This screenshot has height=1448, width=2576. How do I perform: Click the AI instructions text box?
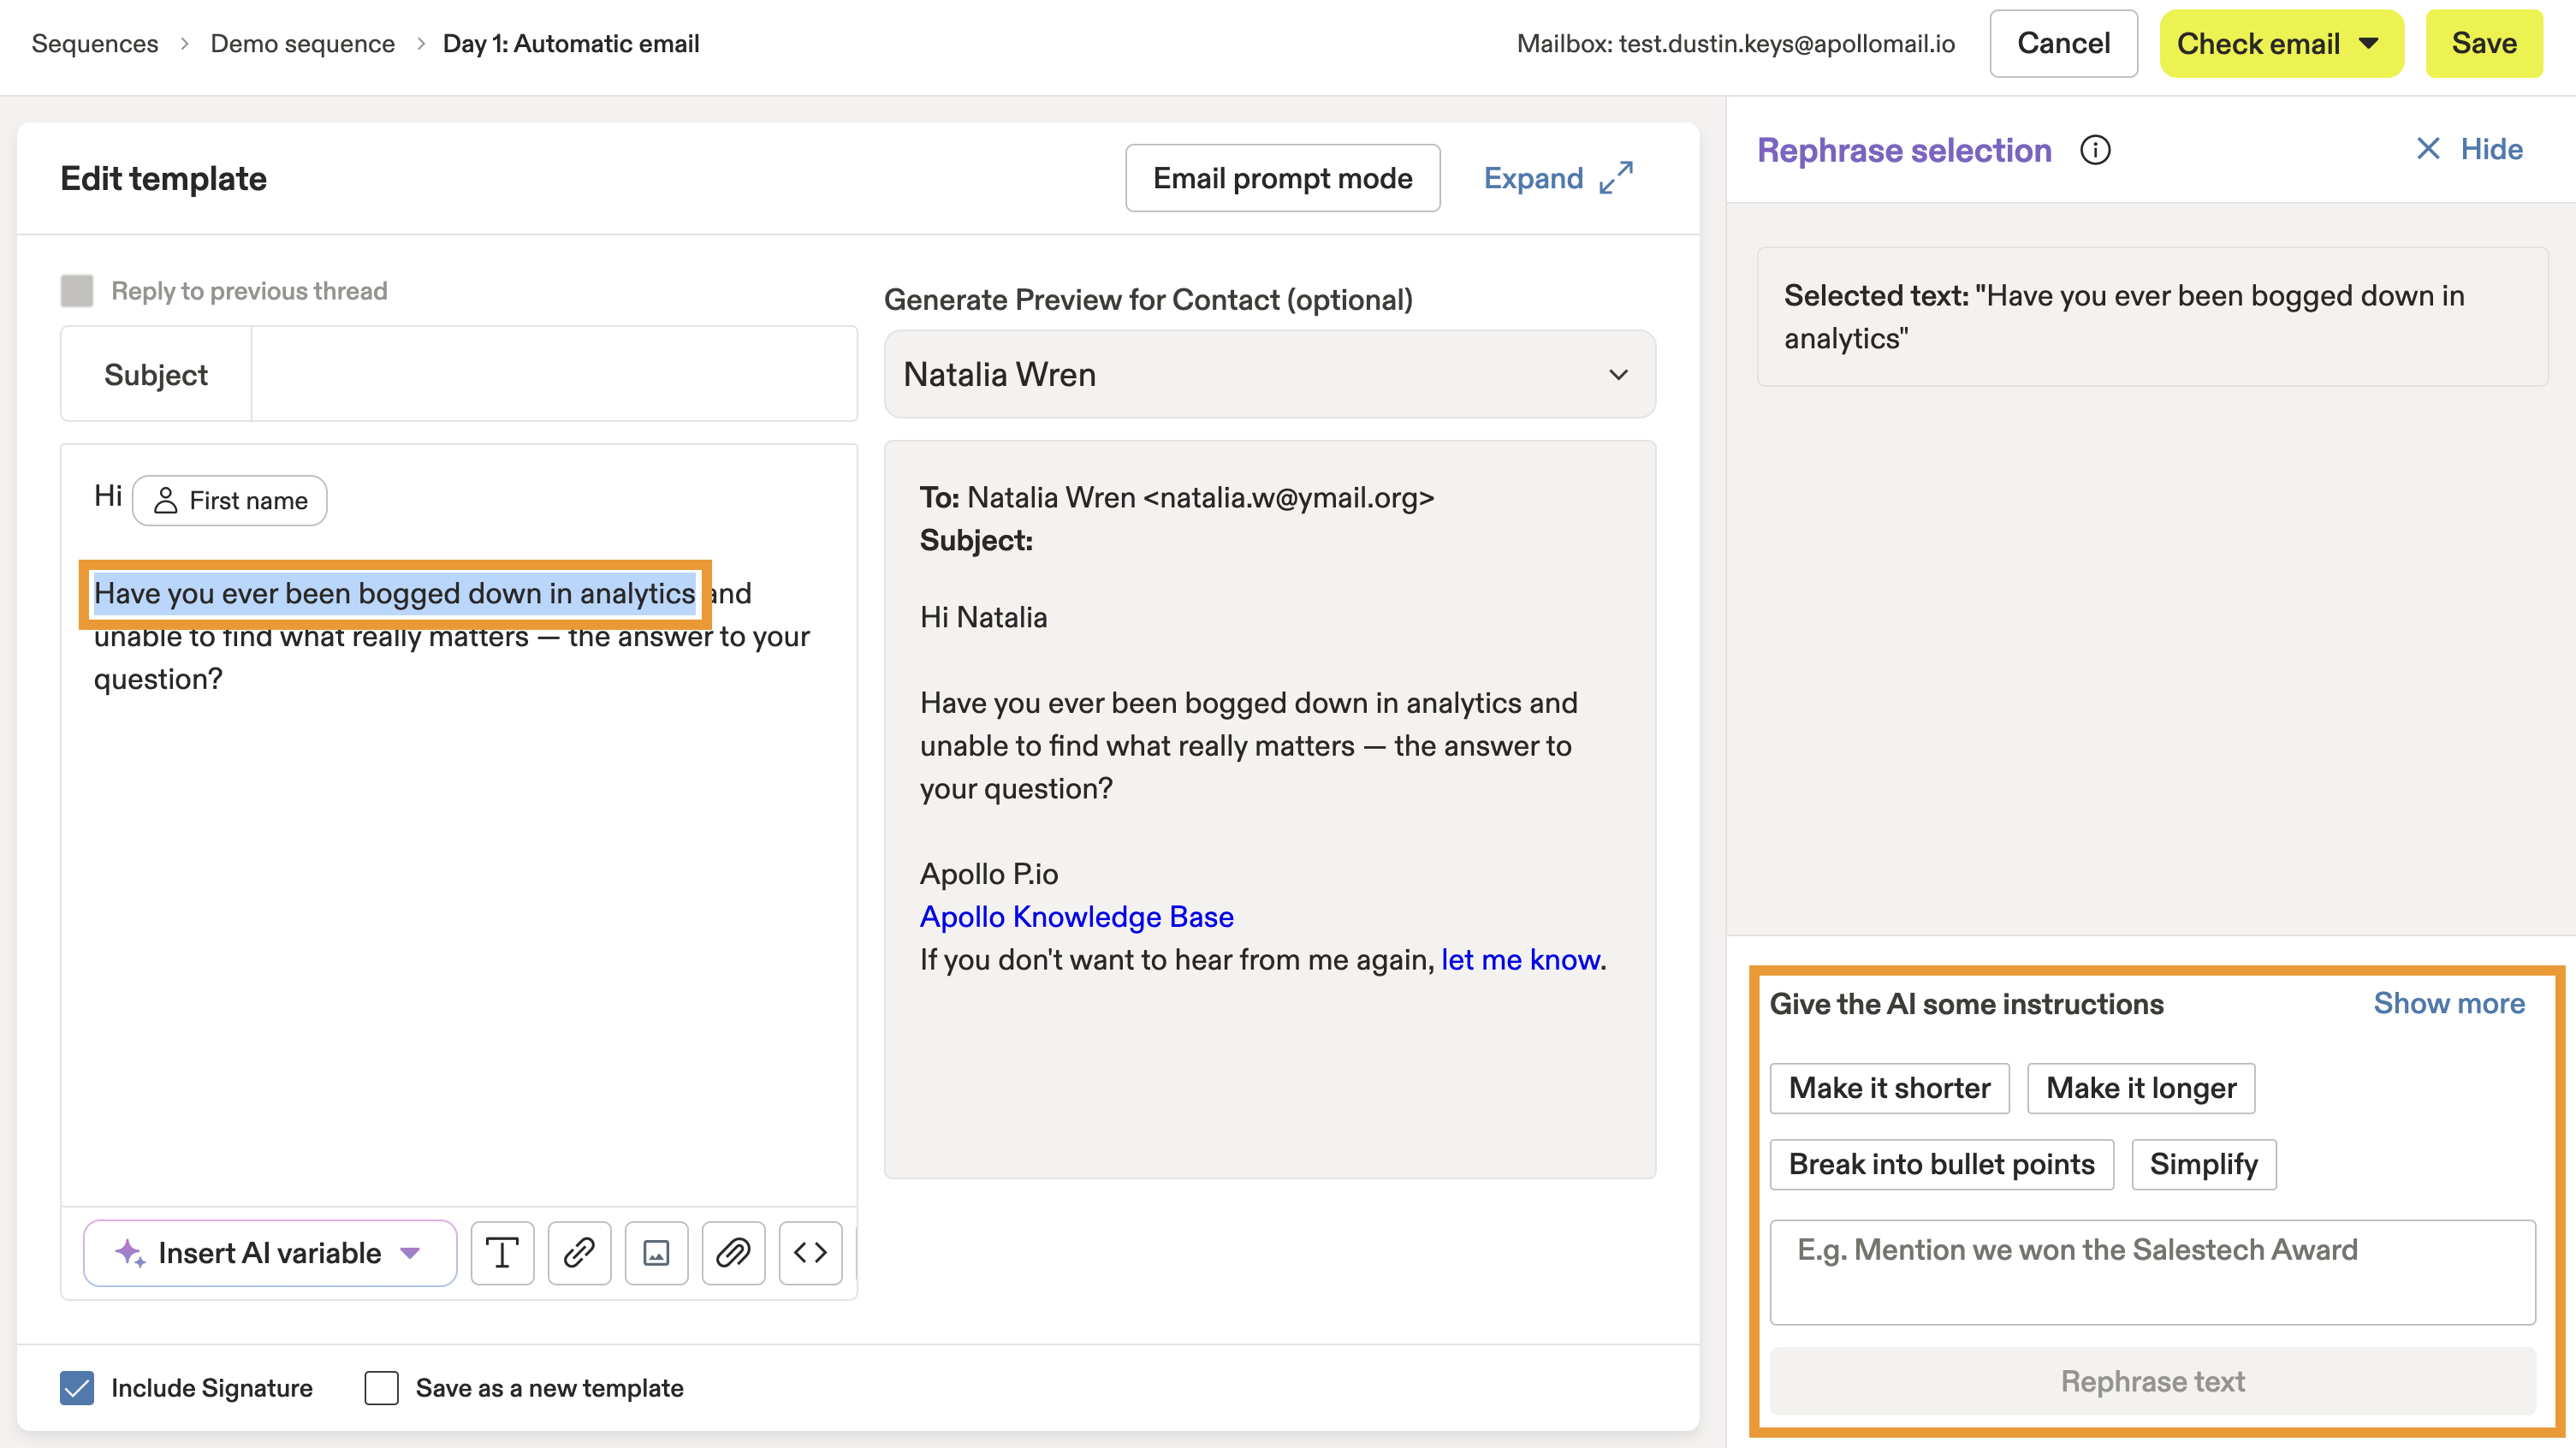tap(2152, 1271)
